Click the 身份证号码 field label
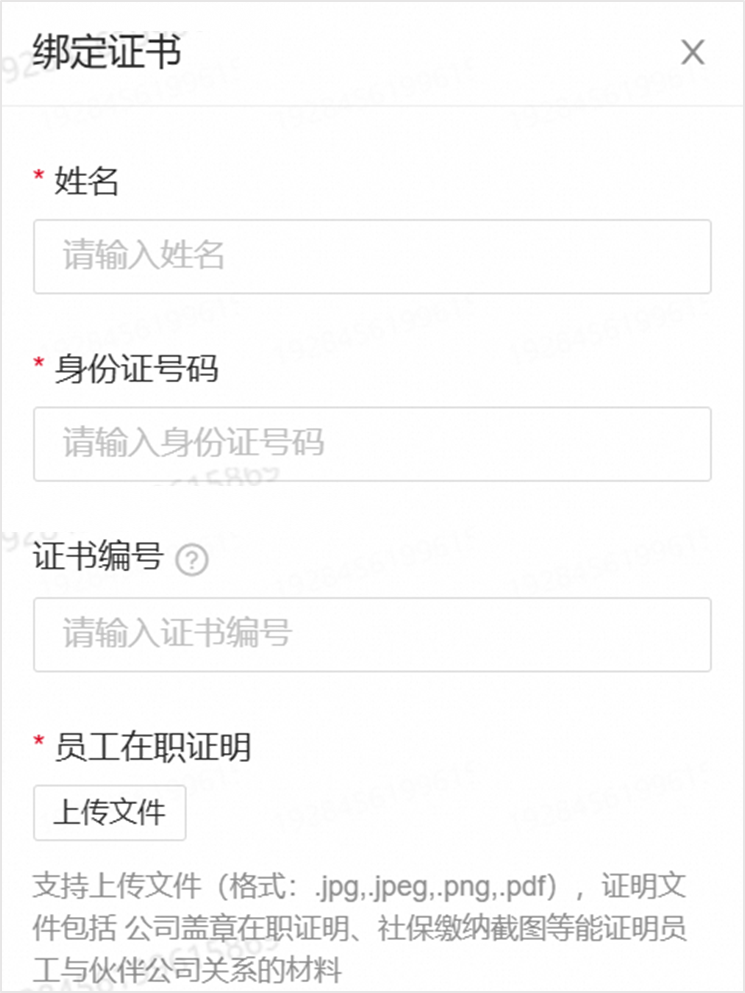The image size is (745, 993). 136,369
